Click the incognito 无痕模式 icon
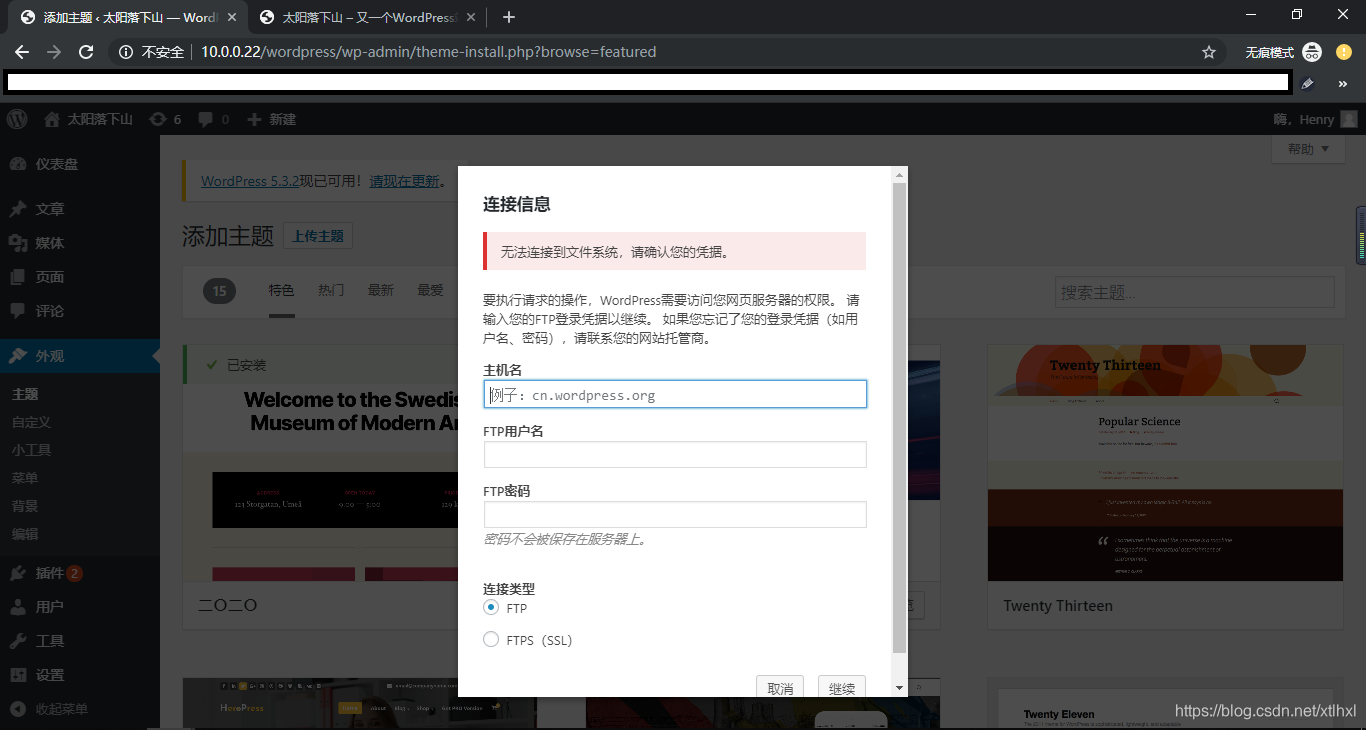 point(1312,52)
